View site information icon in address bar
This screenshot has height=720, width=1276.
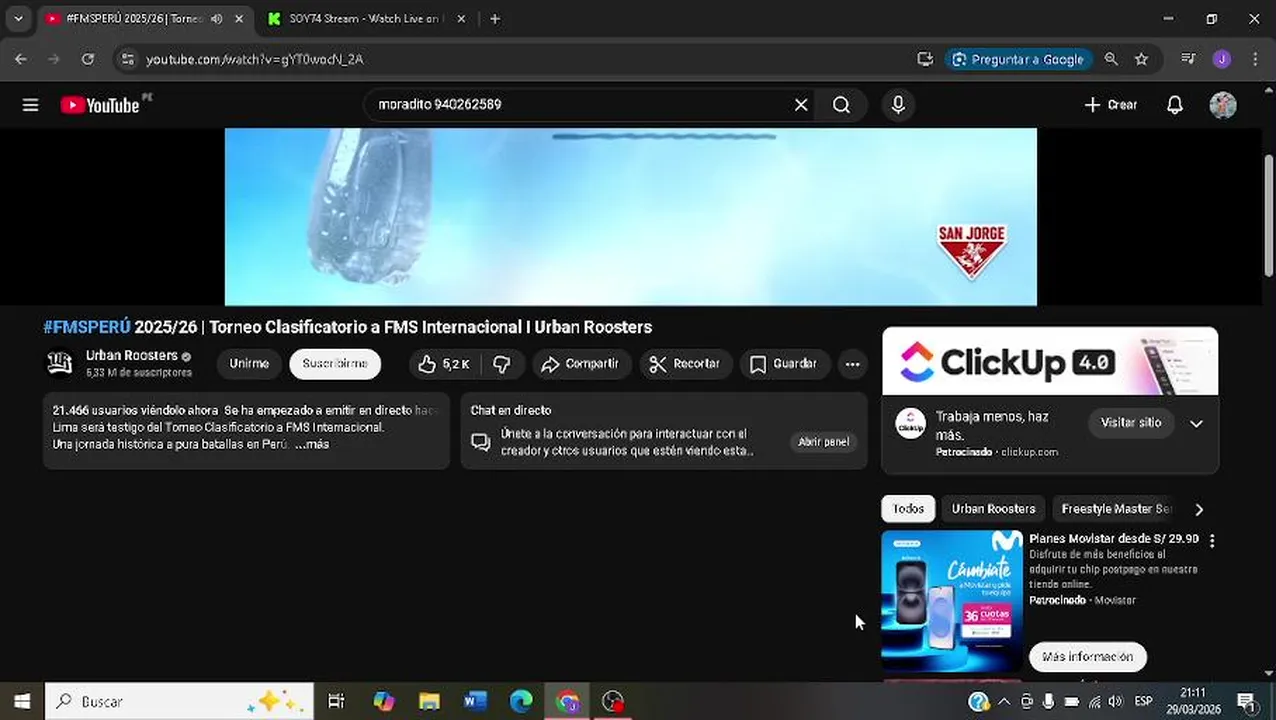point(126,59)
